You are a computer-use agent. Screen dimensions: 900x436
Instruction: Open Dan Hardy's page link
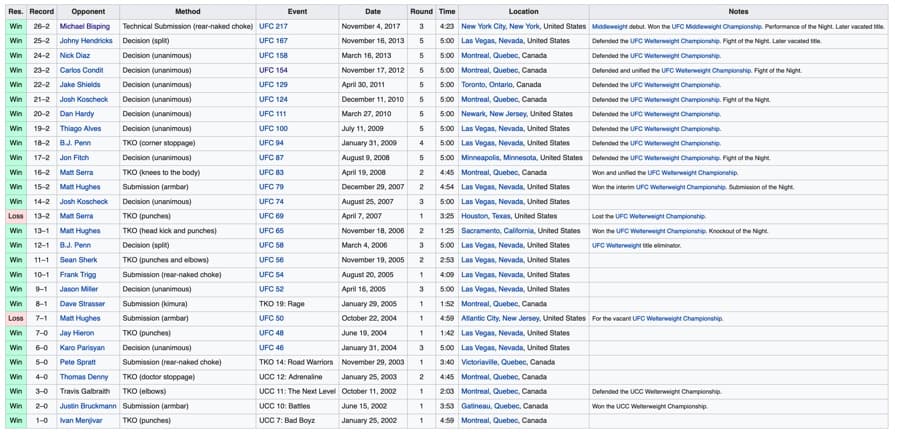pyautogui.click(x=77, y=114)
